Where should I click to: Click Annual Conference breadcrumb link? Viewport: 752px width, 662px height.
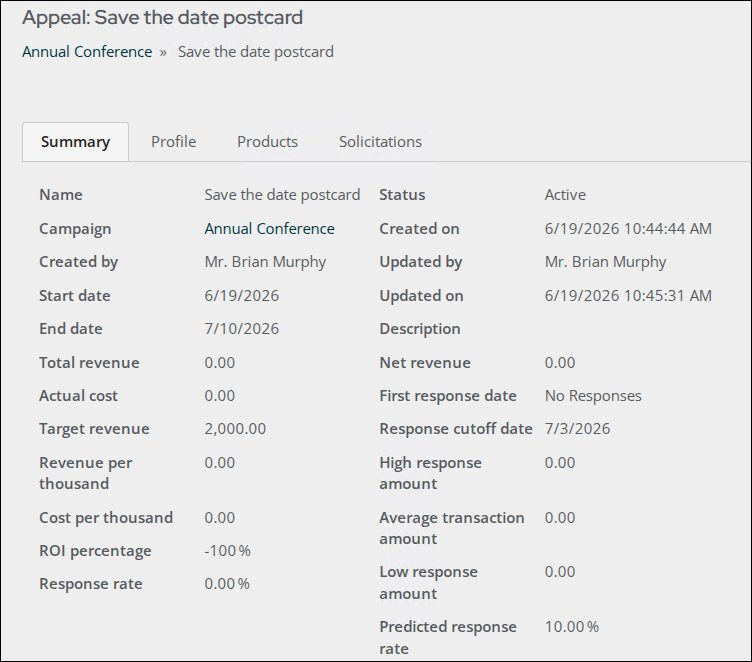tap(87, 52)
